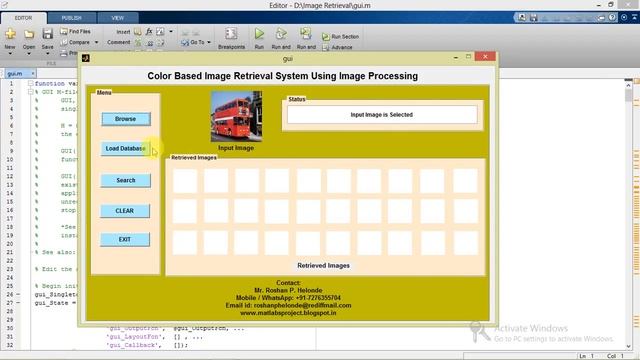Click the Search button

pos(126,180)
